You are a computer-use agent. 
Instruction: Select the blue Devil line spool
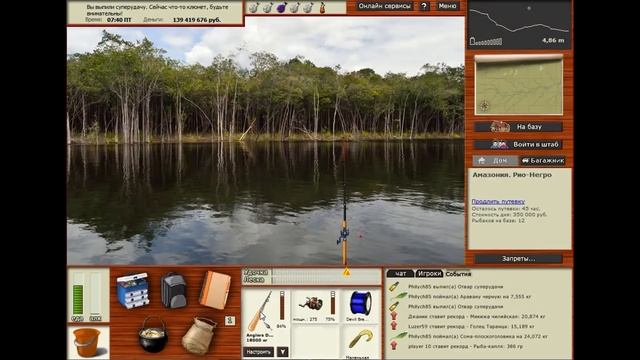coord(360,304)
